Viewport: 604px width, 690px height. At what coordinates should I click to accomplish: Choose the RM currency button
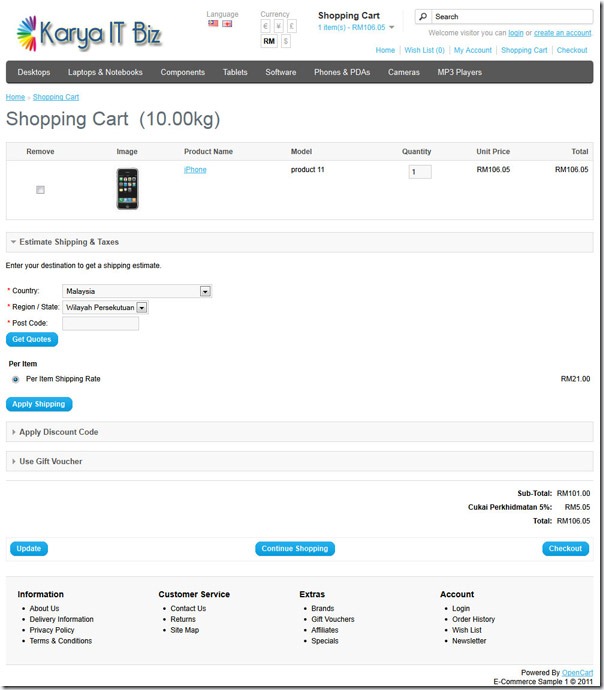pyautogui.click(x=269, y=41)
